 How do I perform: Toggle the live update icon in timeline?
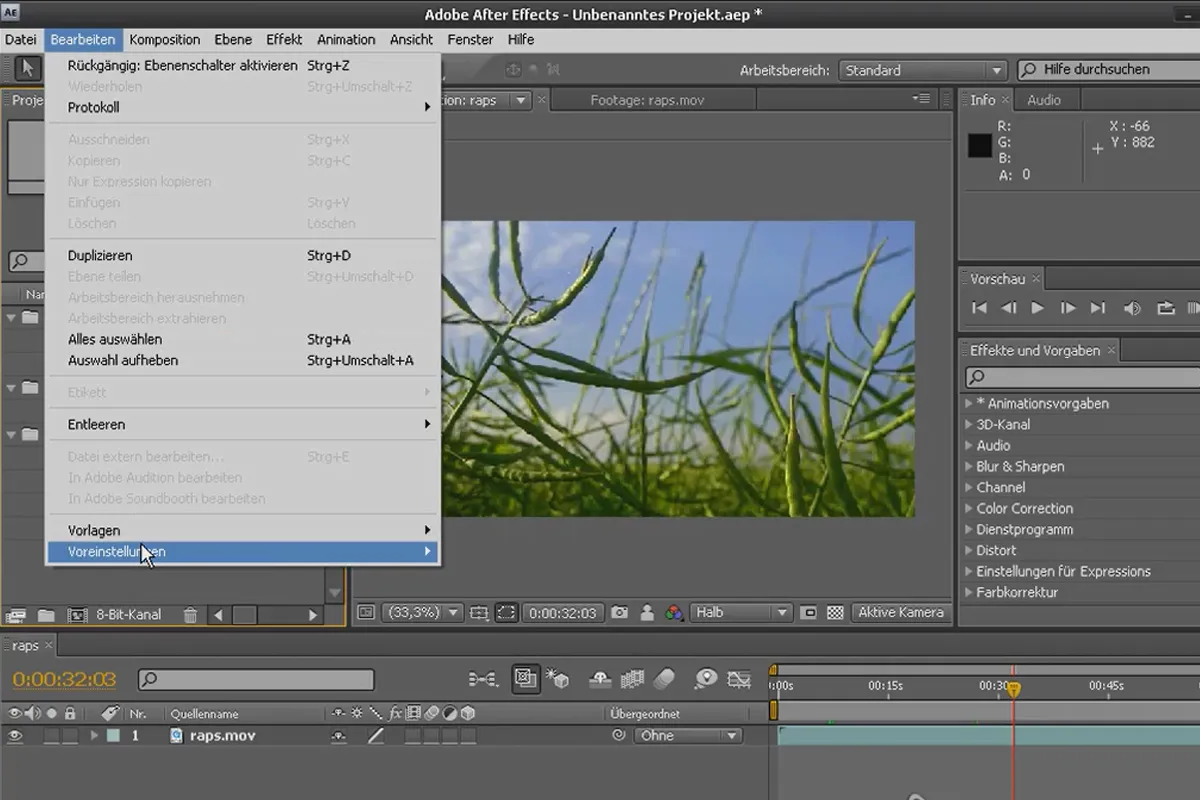click(x=526, y=679)
